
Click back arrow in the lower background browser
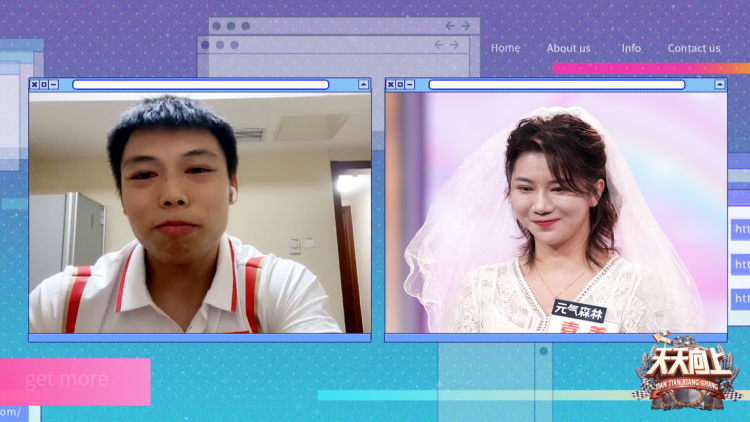(439, 45)
